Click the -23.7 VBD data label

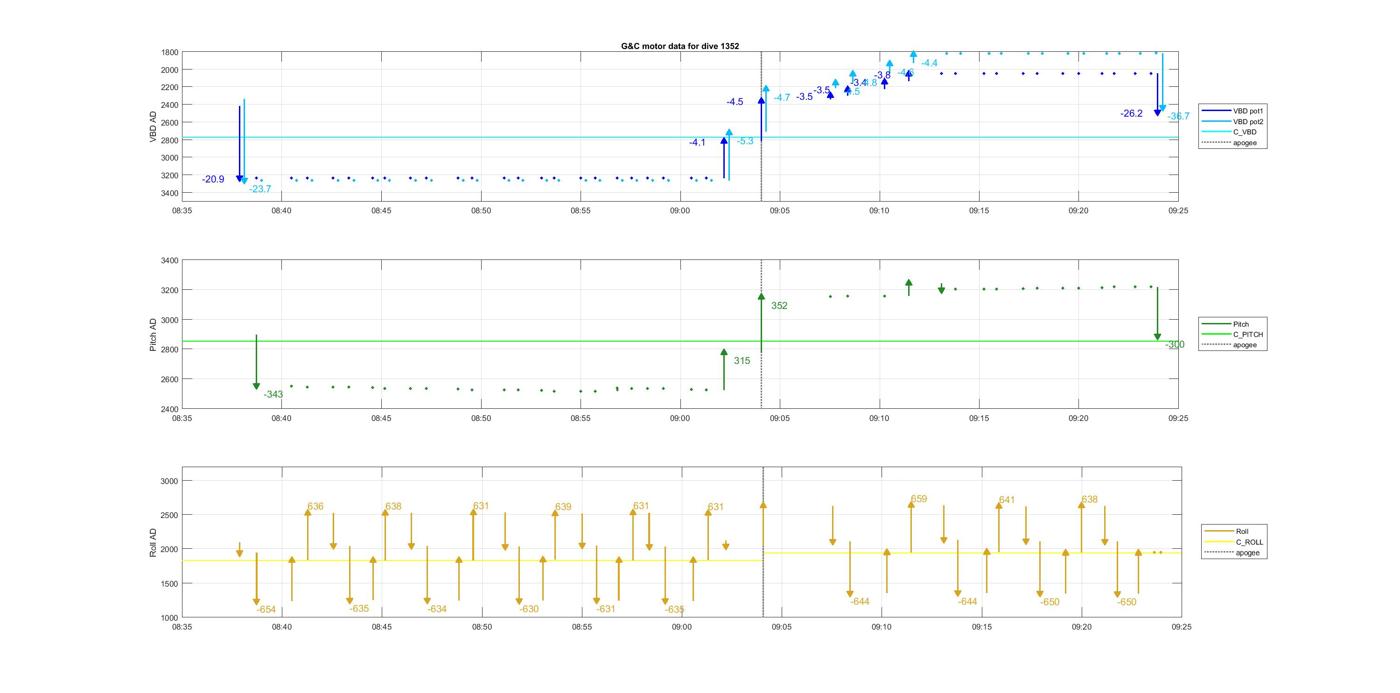(x=260, y=189)
